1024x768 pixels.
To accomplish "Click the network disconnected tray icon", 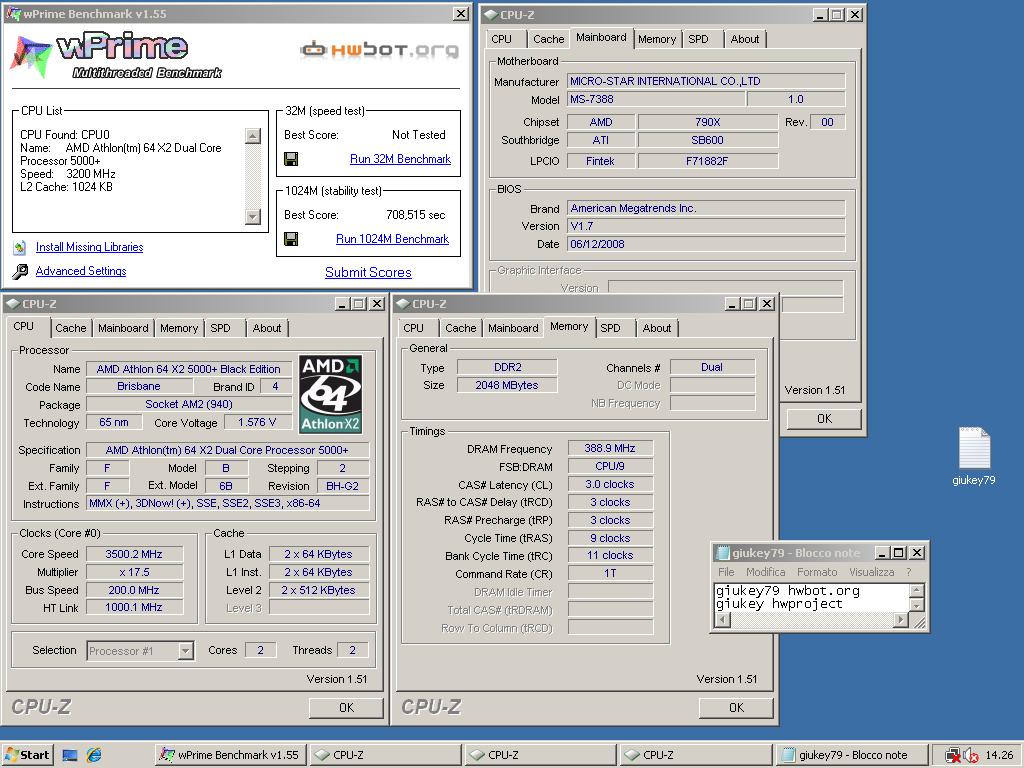I will coord(953,755).
